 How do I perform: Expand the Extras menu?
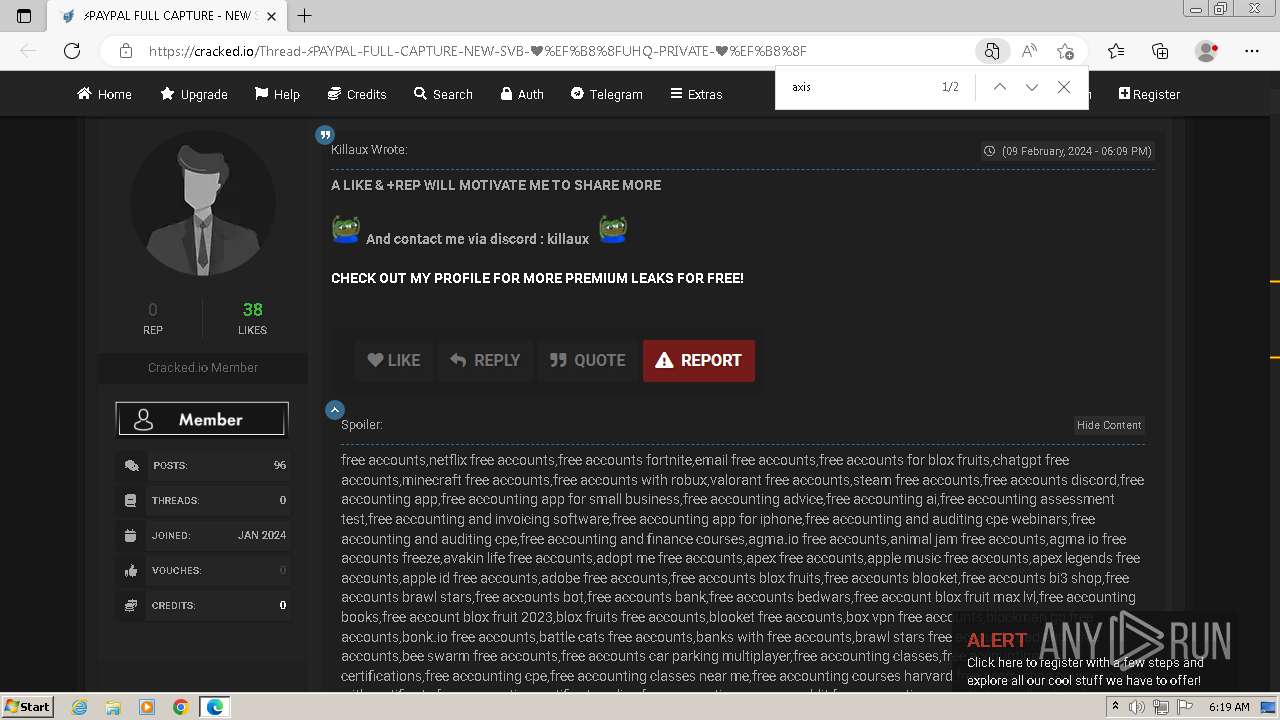tap(697, 94)
